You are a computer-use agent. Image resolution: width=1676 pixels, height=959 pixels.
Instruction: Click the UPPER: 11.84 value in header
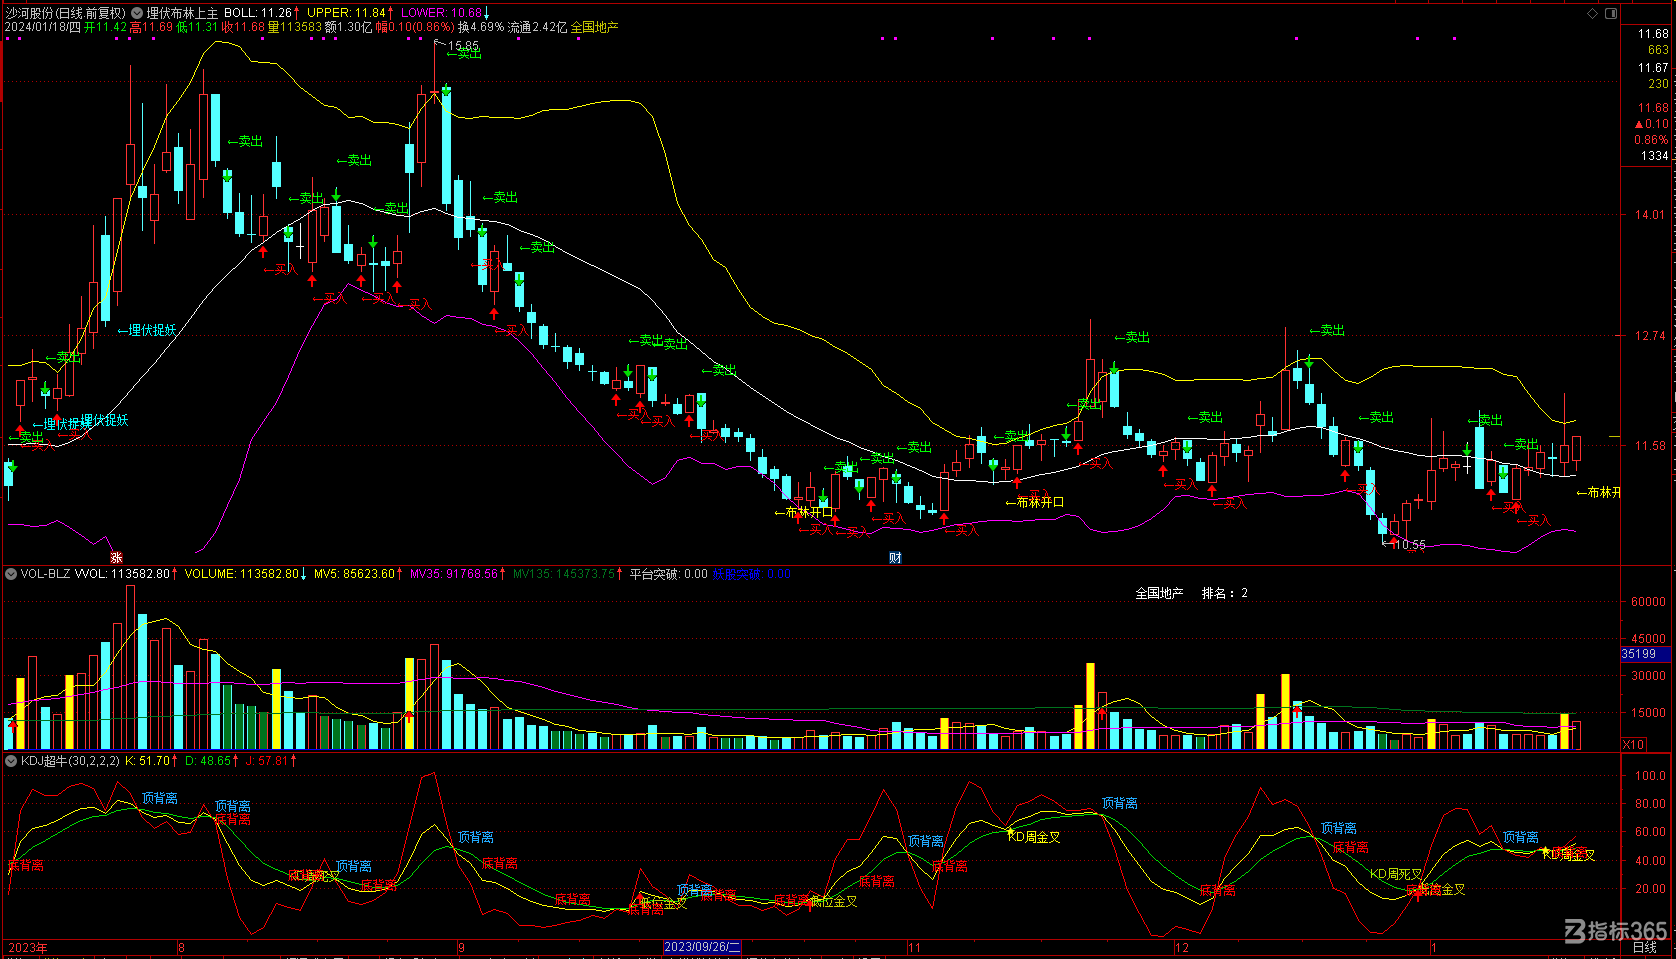346,13
